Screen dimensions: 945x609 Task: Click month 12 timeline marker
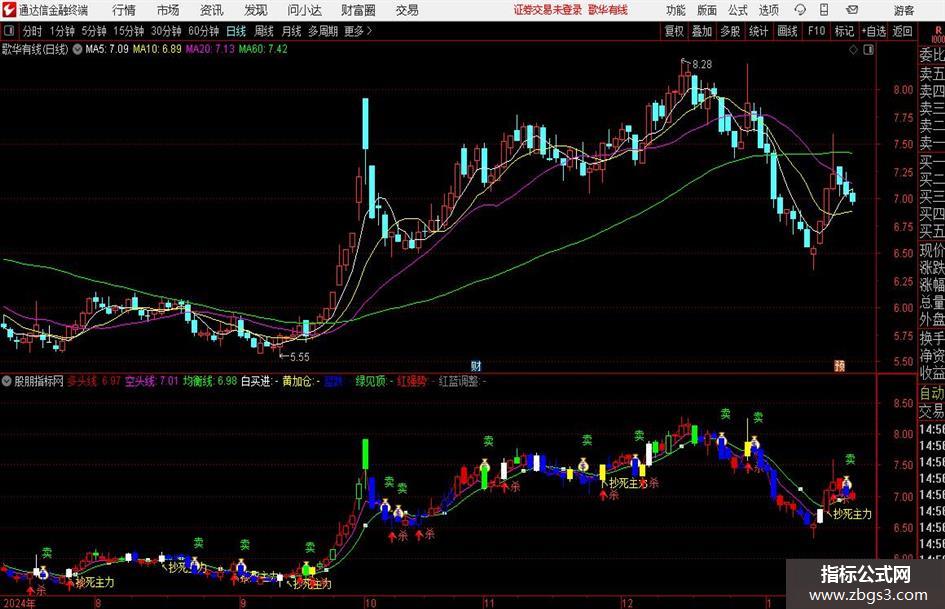(x=628, y=603)
